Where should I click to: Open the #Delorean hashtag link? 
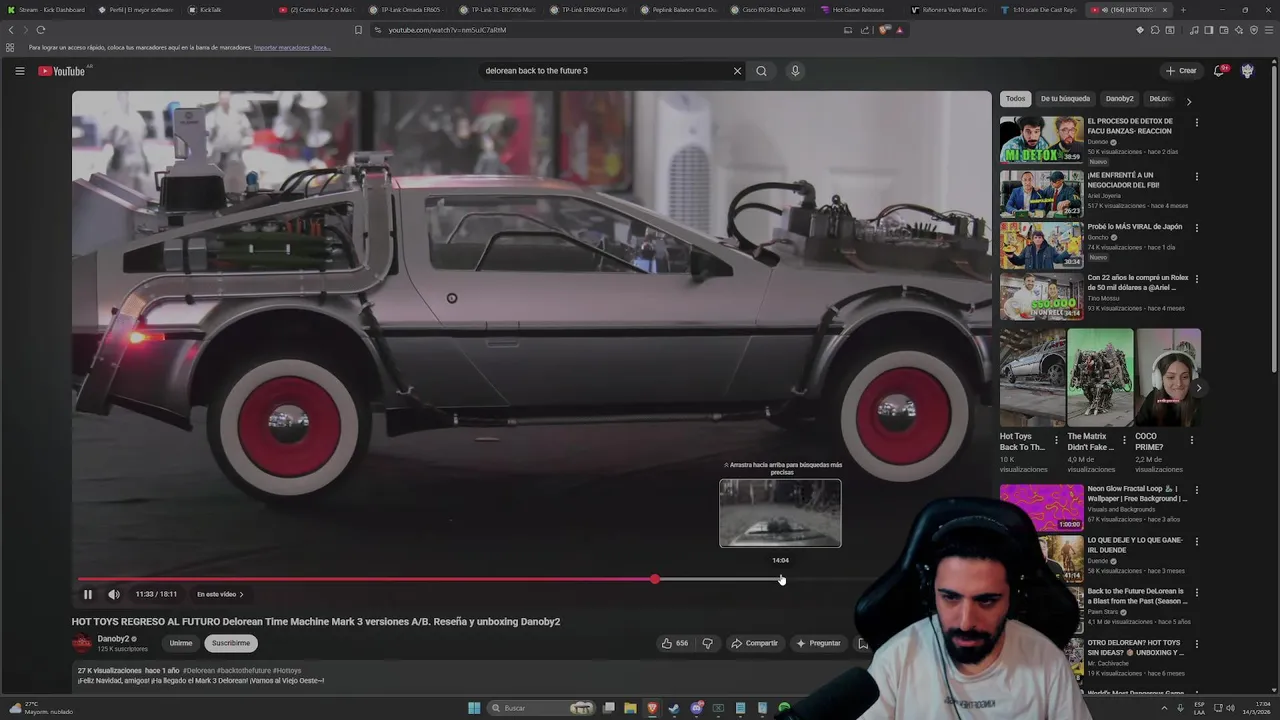[x=199, y=671]
